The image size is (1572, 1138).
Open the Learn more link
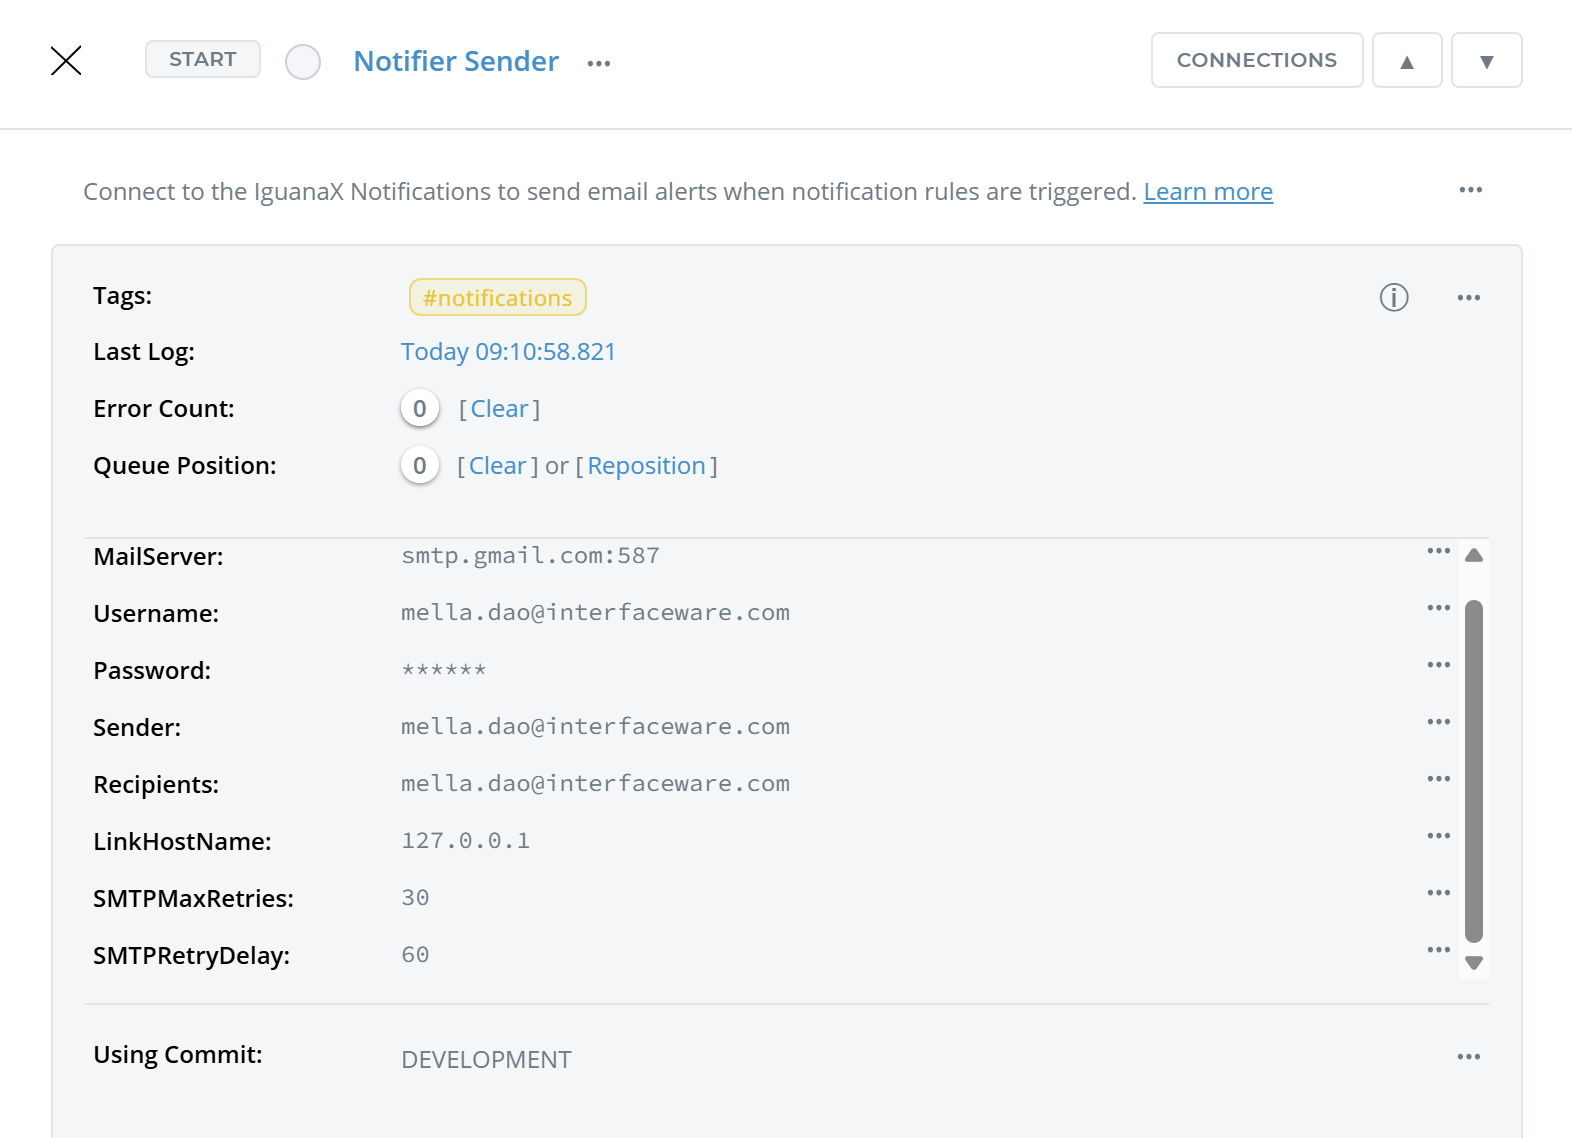click(x=1207, y=191)
